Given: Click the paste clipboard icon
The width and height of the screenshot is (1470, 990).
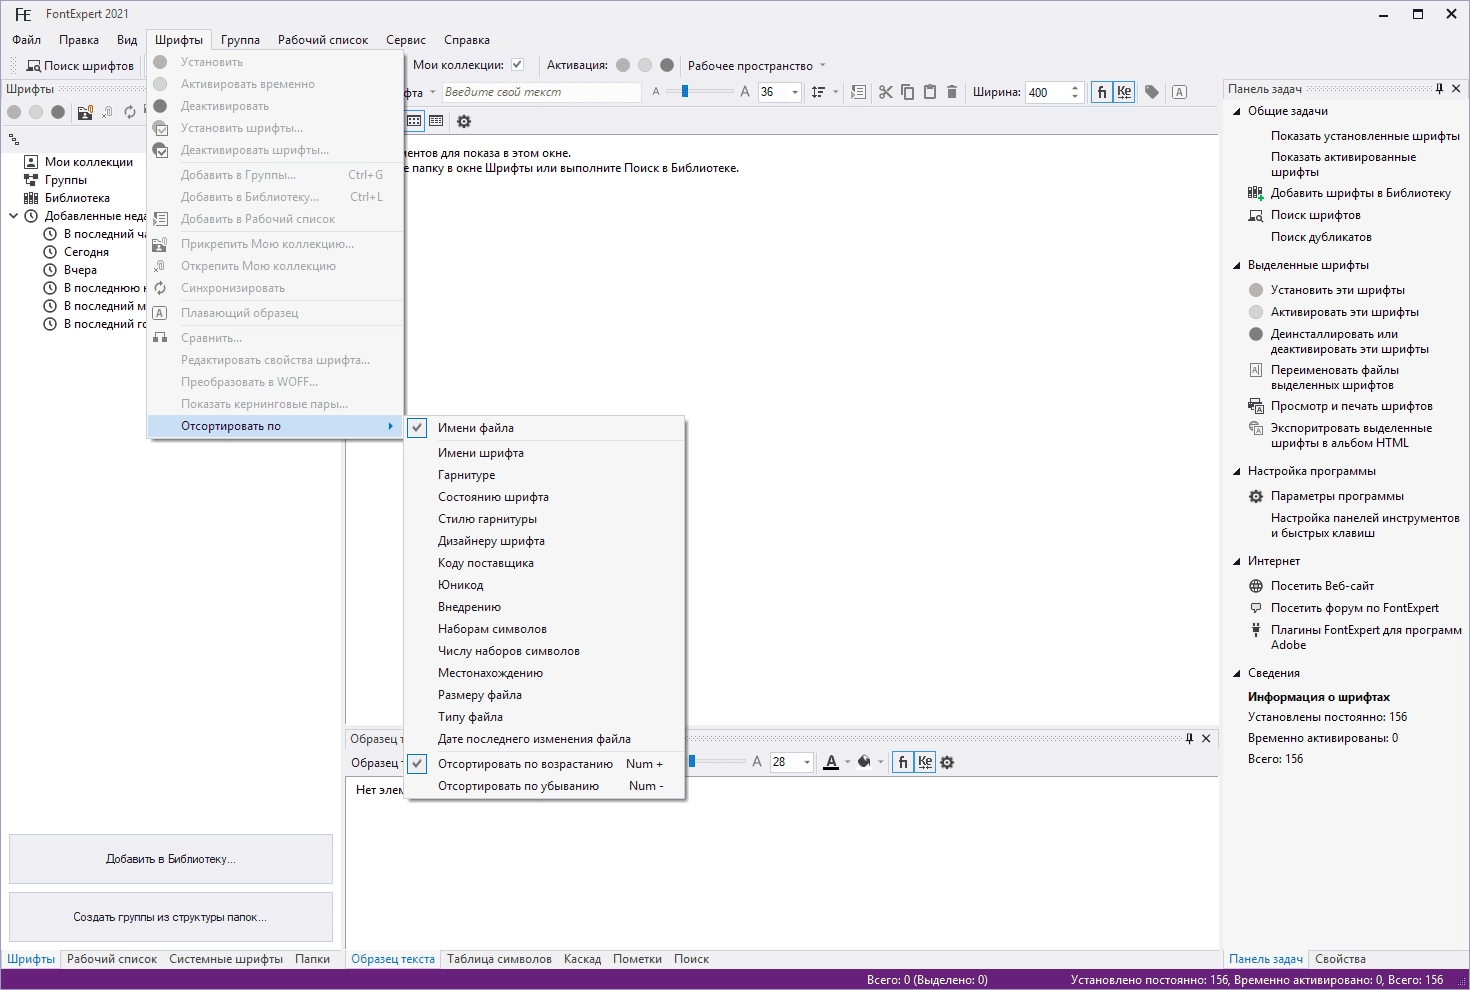Looking at the screenshot, I should tap(929, 92).
